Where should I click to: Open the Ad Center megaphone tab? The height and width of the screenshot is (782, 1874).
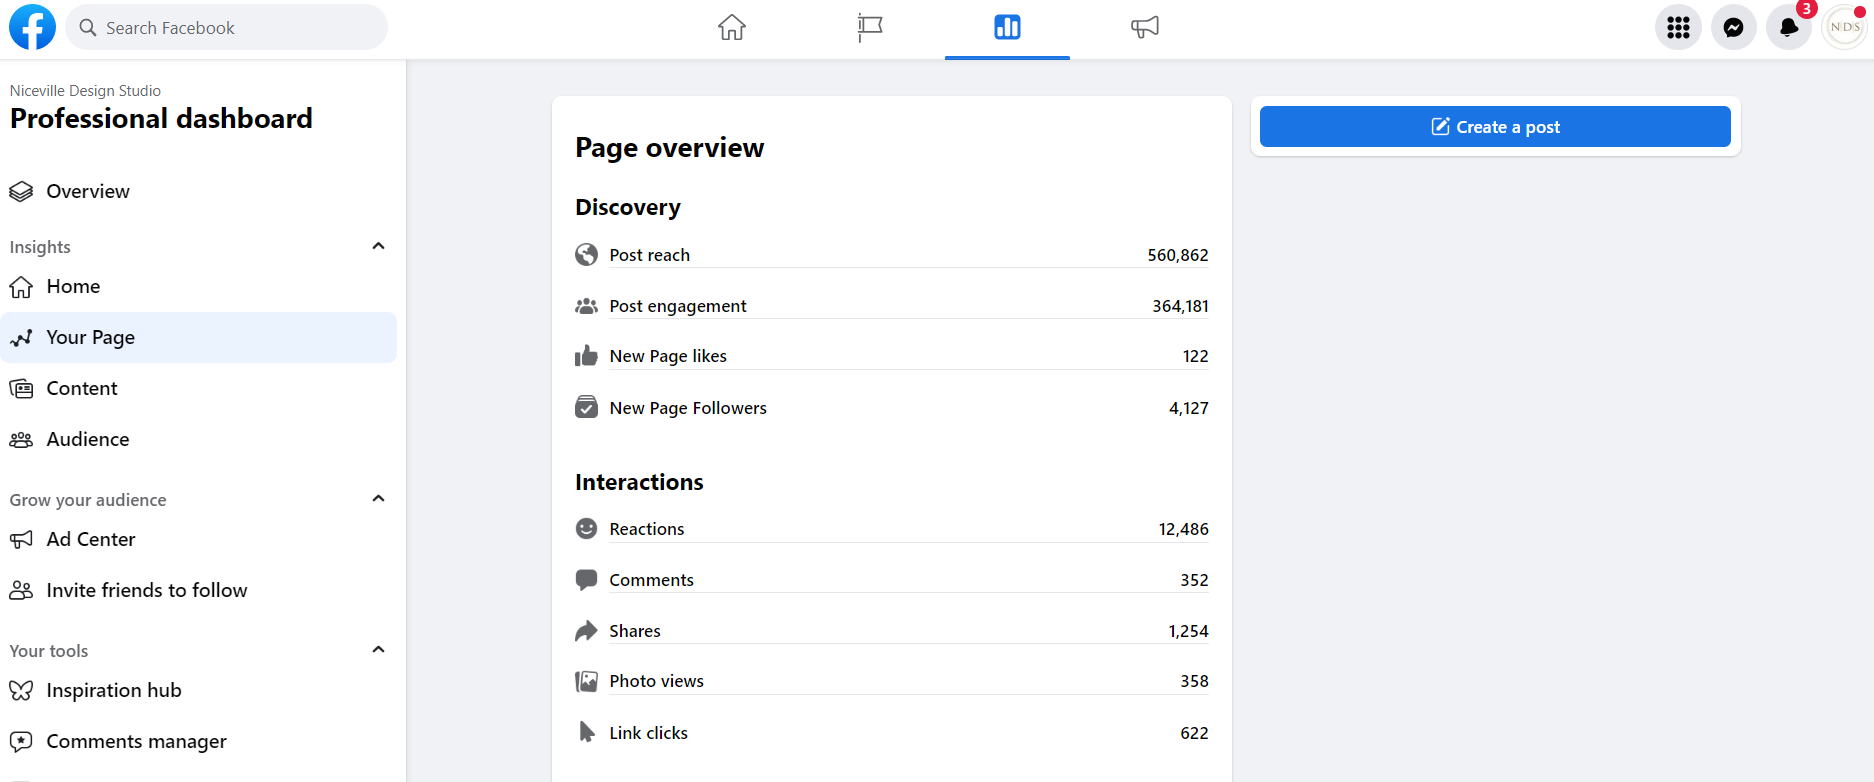click(1145, 27)
